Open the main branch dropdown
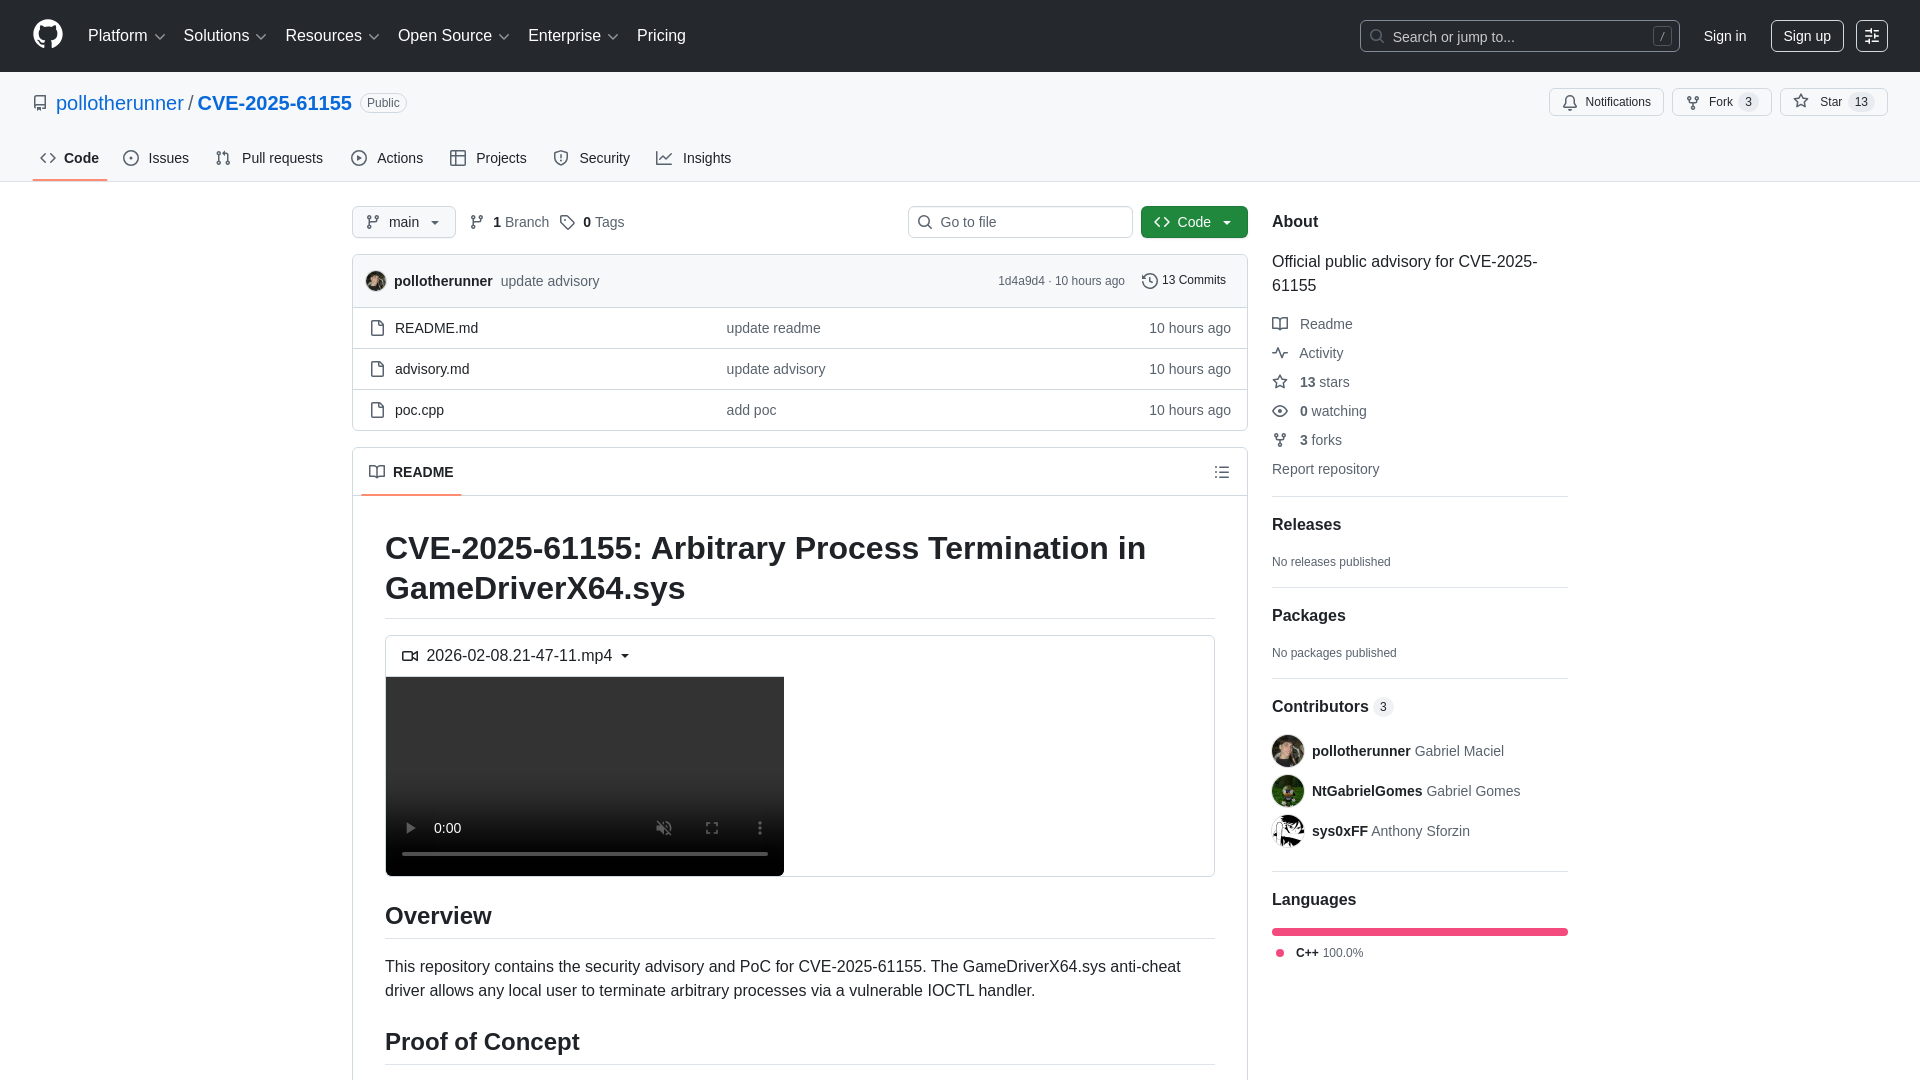The image size is (1920, 1080). tap(403, 222)
